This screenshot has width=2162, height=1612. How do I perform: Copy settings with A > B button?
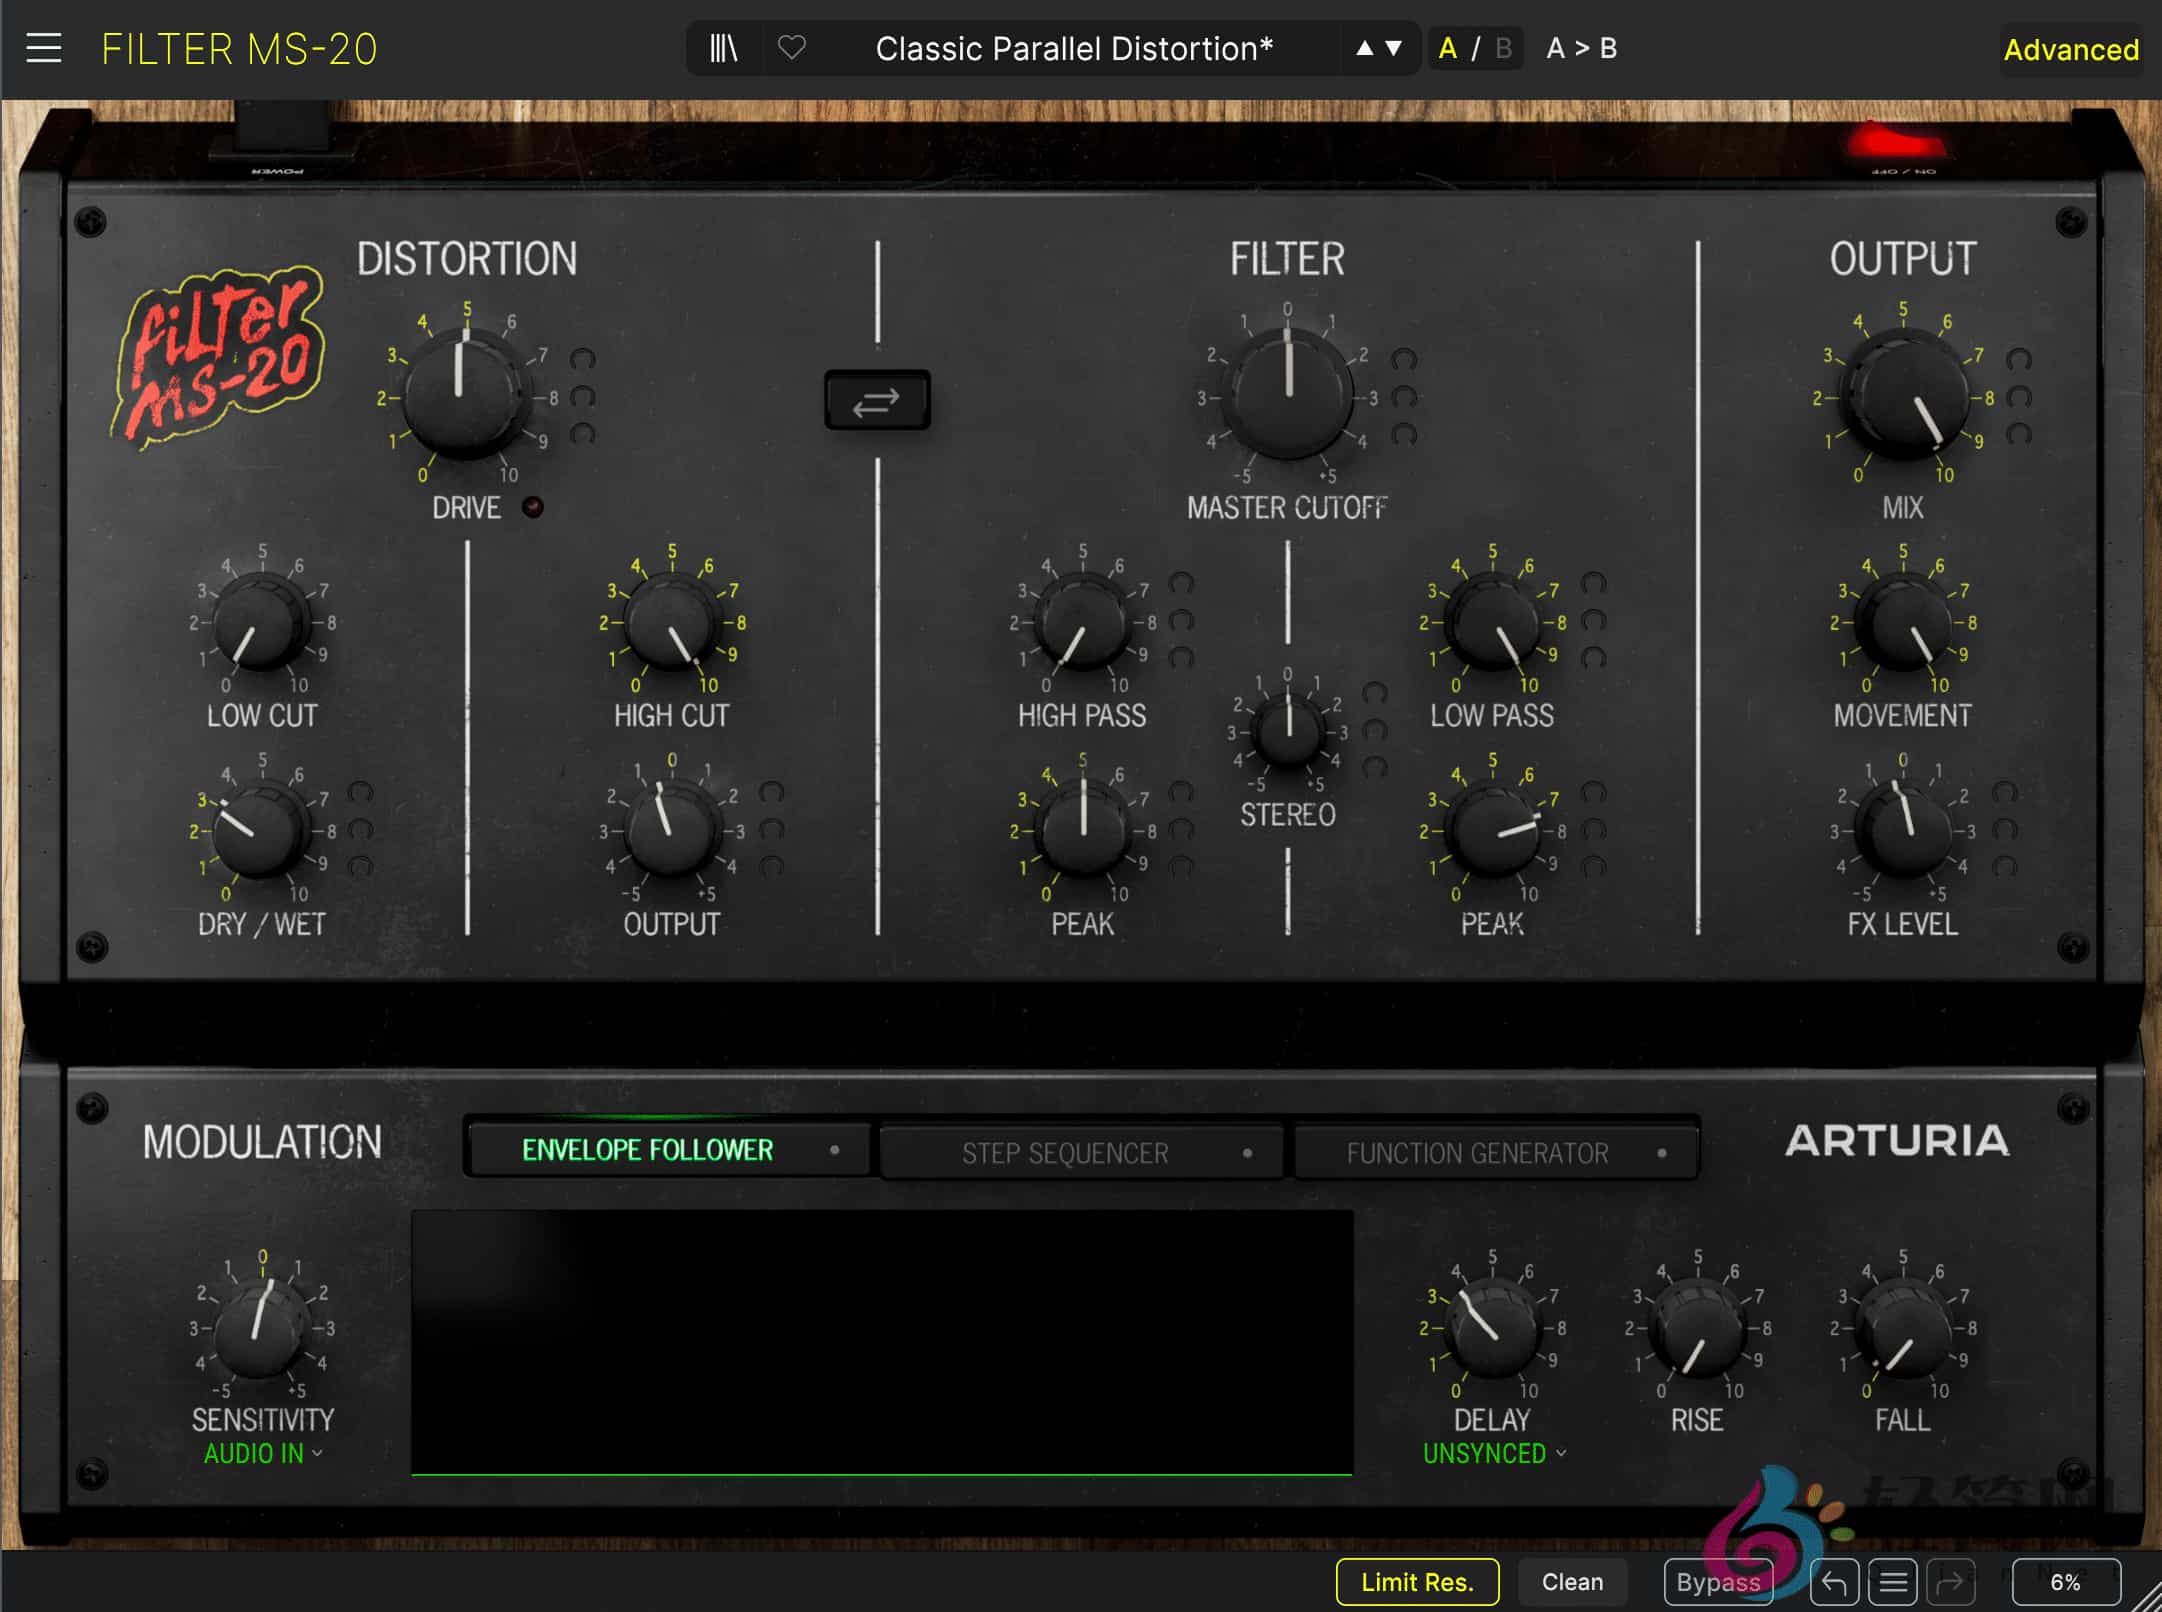pos(1581,48)
